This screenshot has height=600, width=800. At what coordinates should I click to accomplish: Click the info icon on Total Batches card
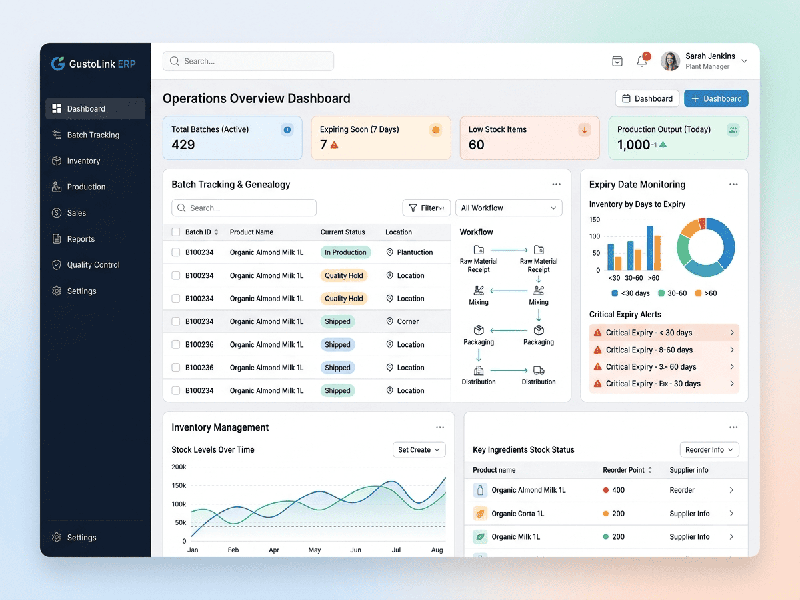click(287, 130)
